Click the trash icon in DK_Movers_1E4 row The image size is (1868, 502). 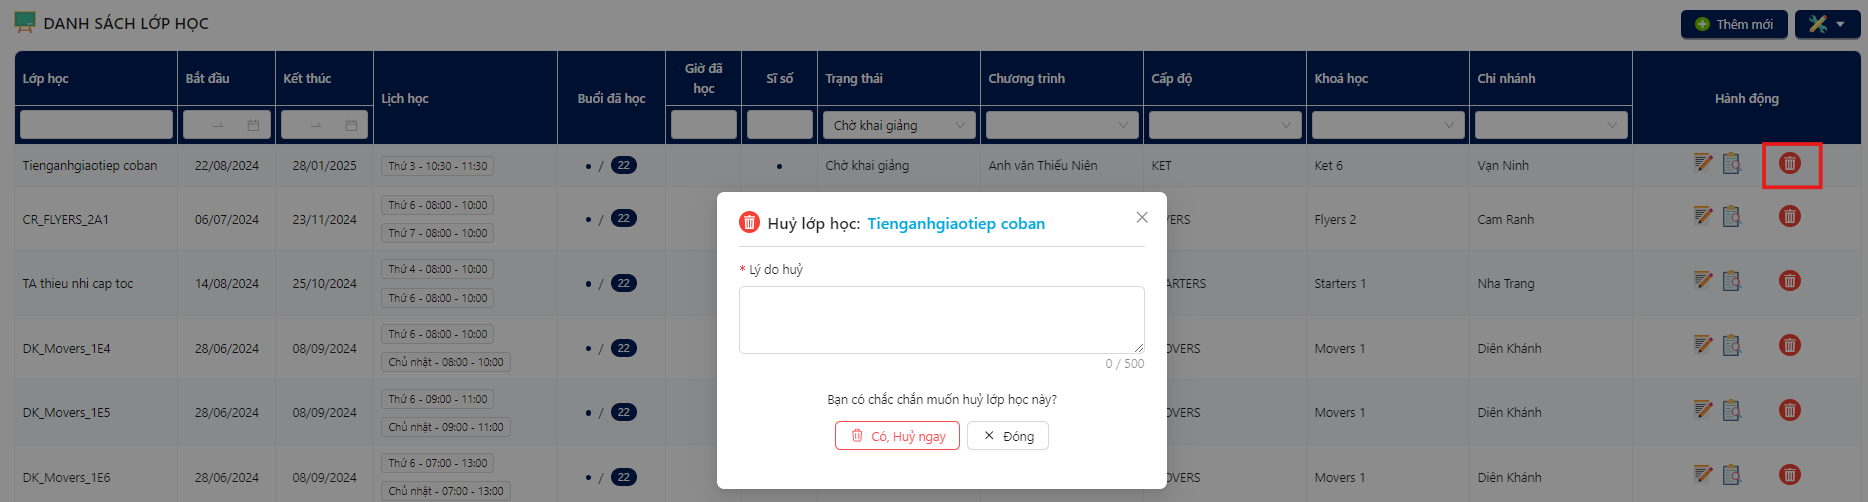[1790, 345]
